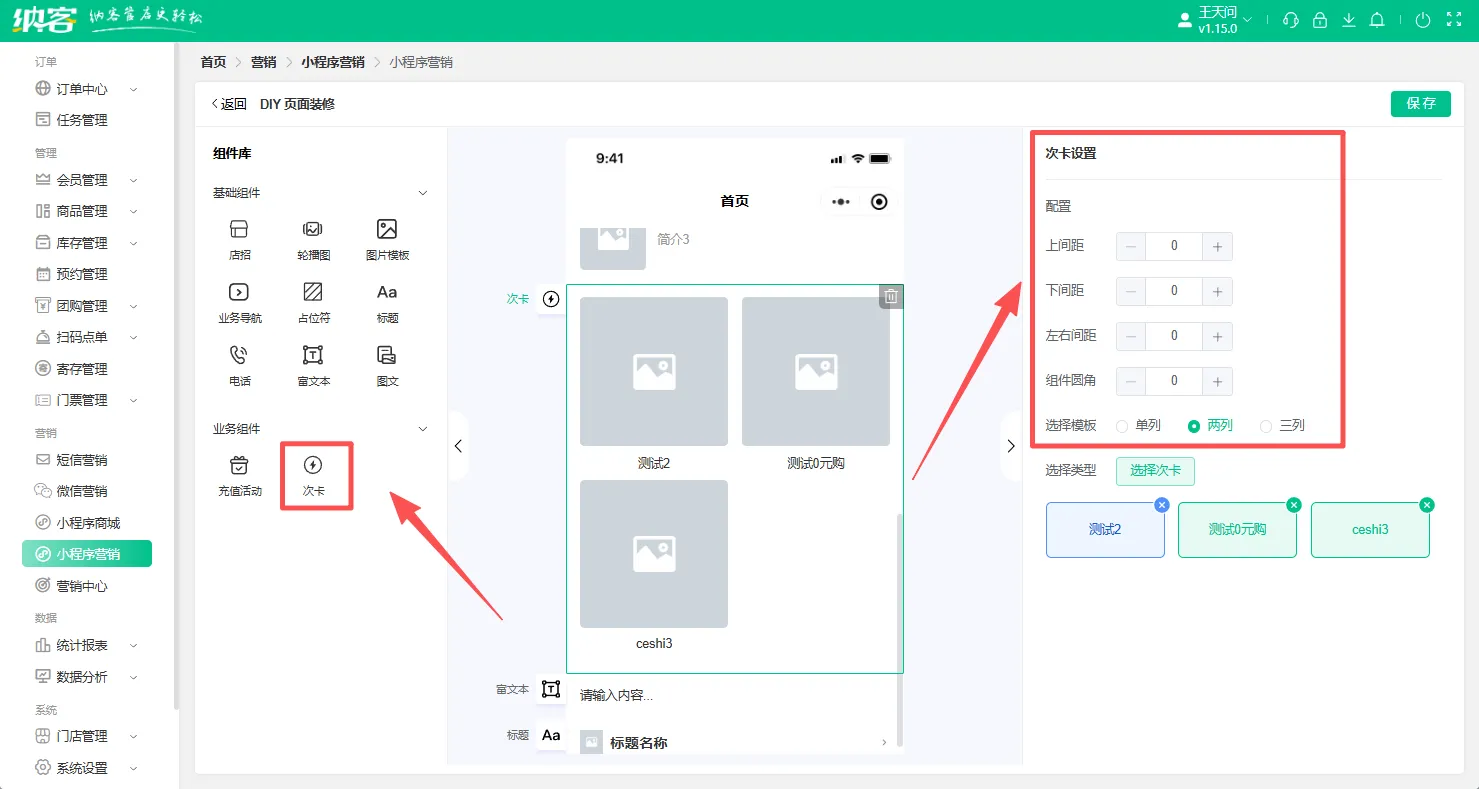Add the 电话 phone component
The image size is (1479, 789).
coord(239,365)
